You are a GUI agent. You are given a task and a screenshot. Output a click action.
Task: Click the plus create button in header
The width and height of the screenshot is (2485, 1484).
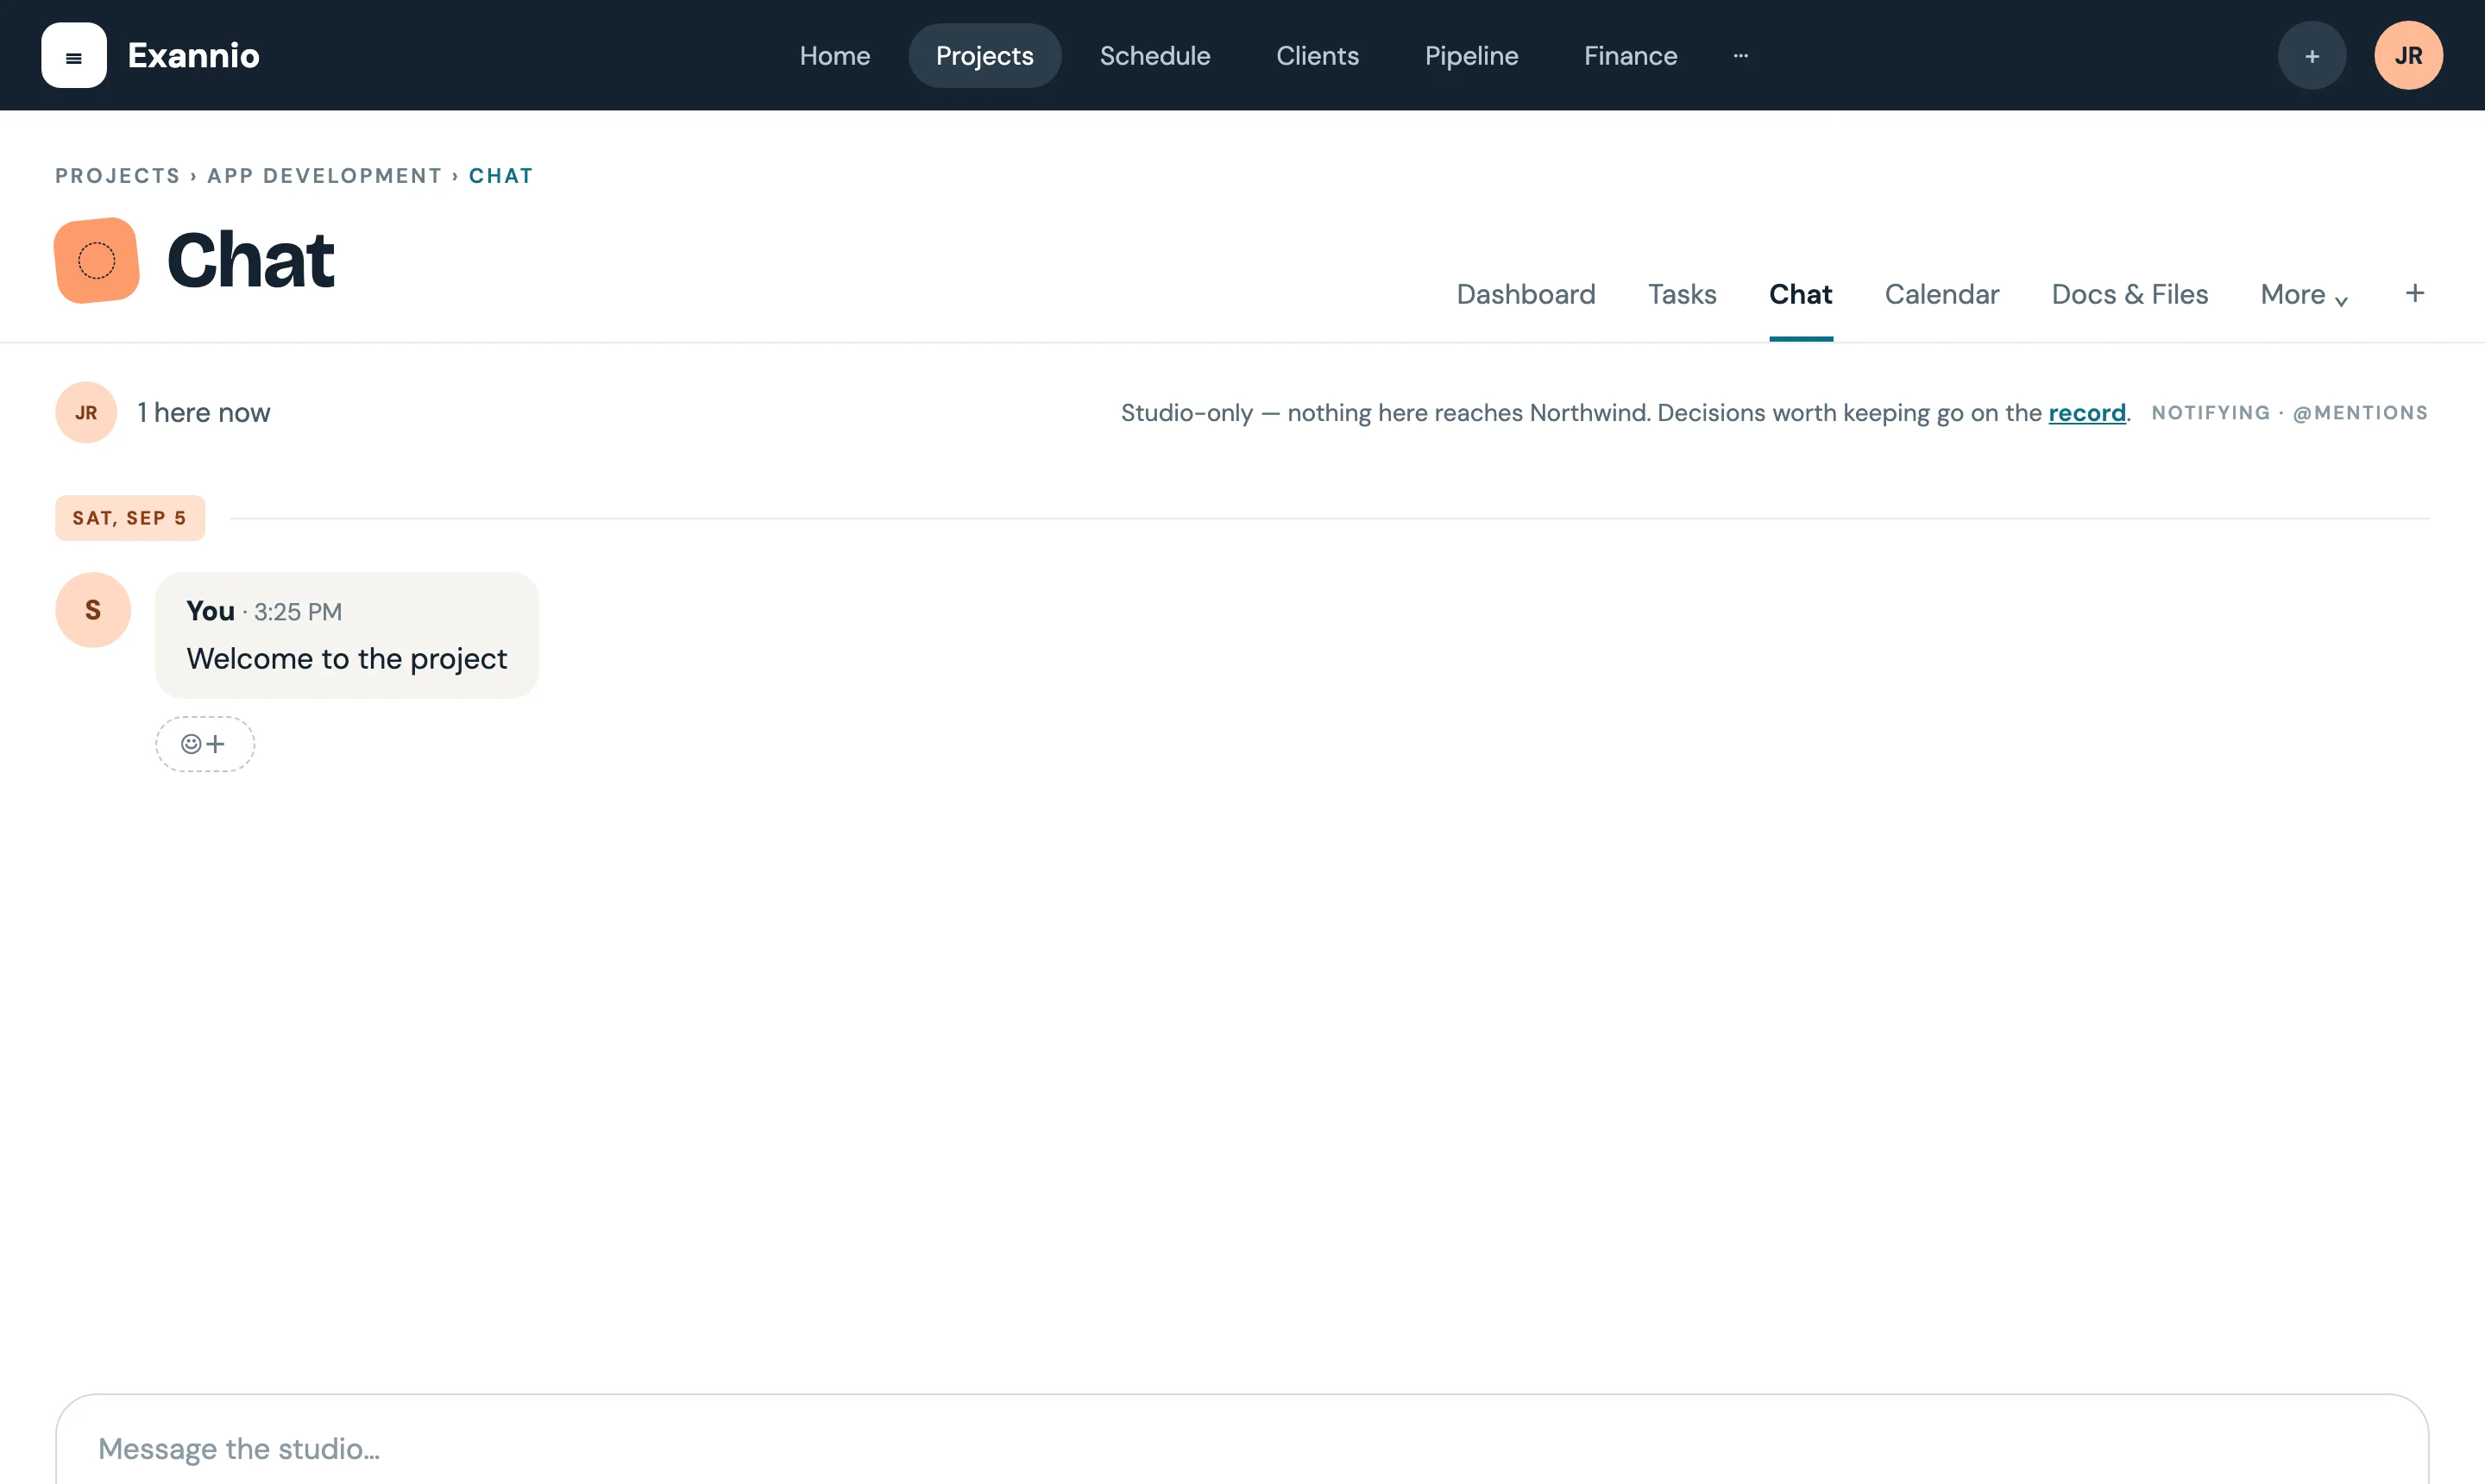[2311, 56]
